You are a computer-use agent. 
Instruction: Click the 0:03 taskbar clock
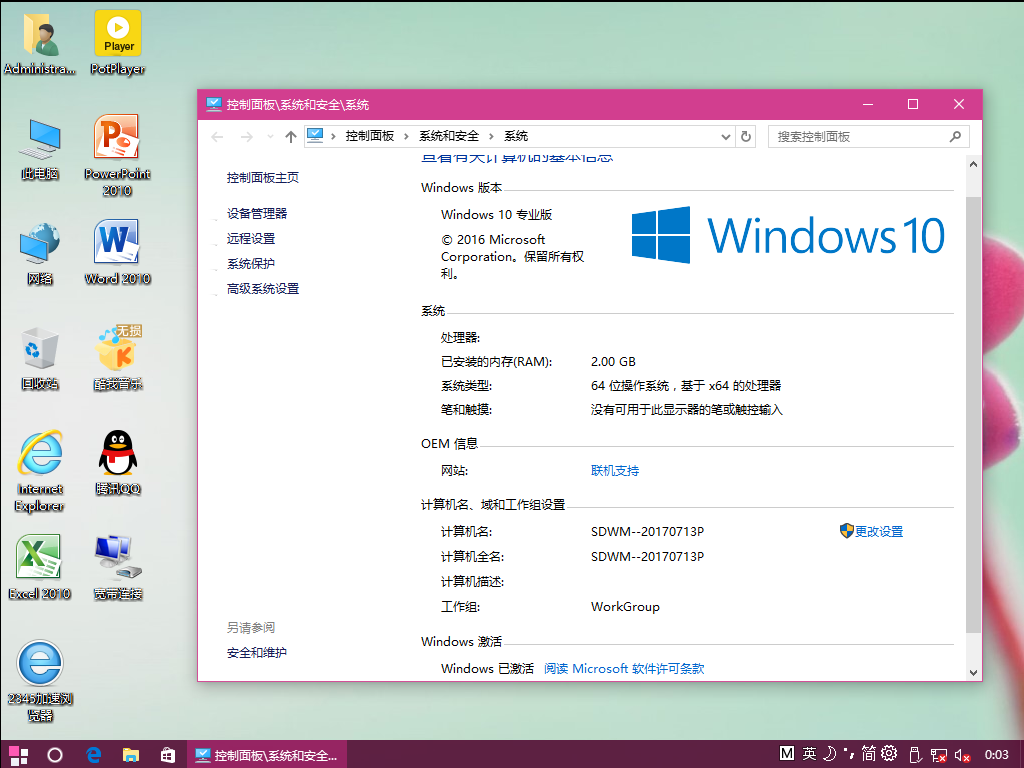[x=997, y=755]
